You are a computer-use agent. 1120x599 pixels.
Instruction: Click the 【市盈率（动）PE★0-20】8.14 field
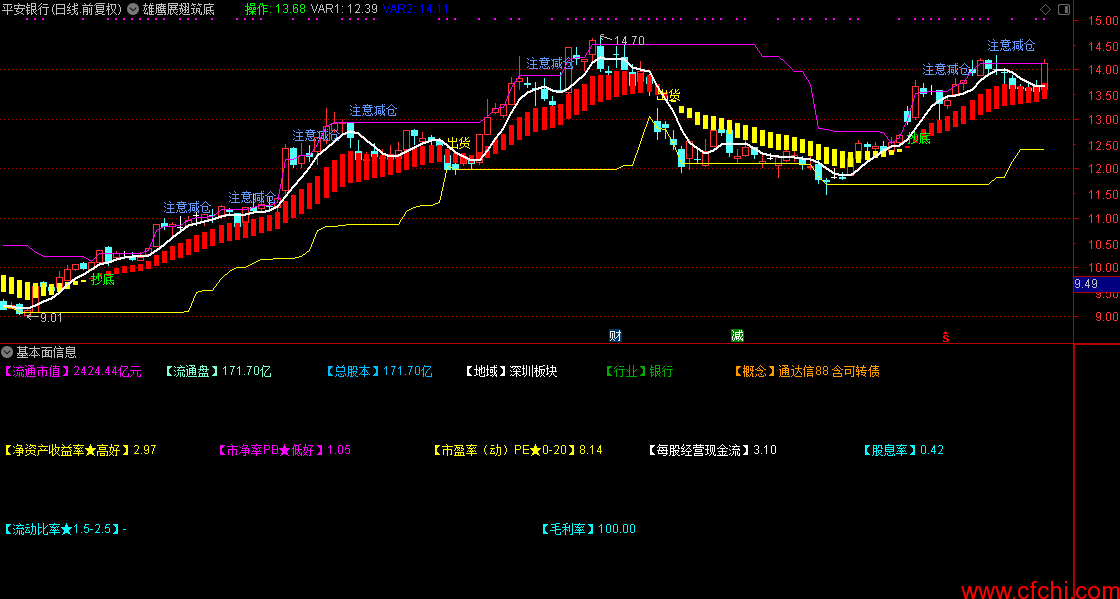517,450
